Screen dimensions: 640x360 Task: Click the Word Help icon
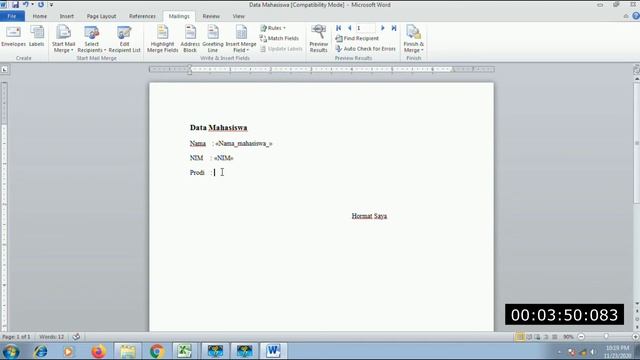tap(636, 16)
